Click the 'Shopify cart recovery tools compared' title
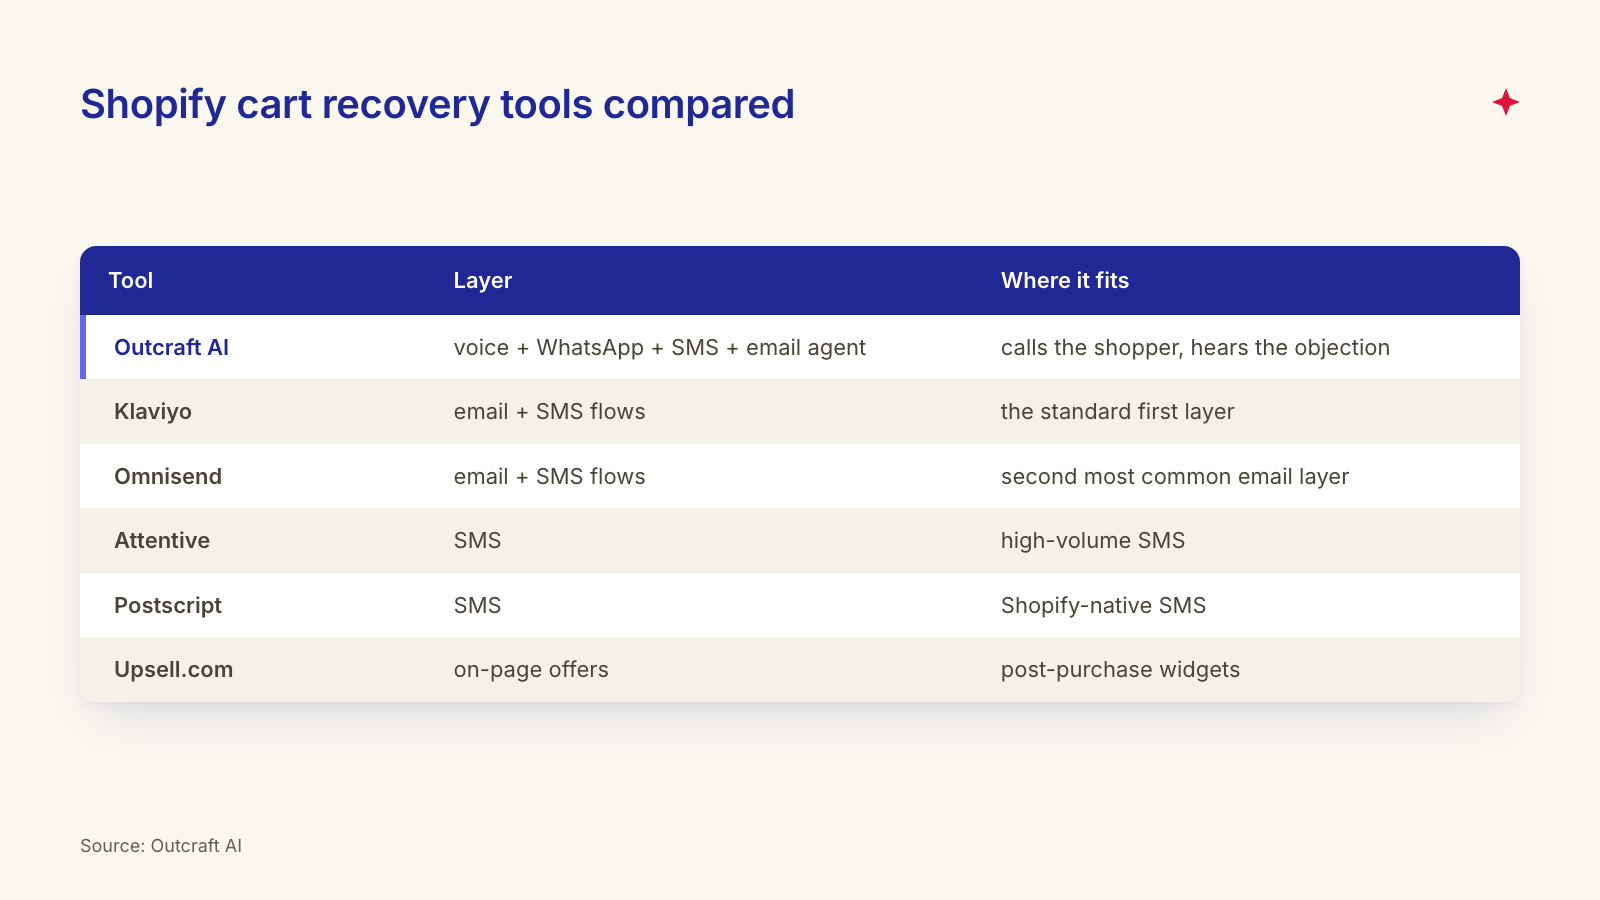1600x900 pixels. click(437, 104)
